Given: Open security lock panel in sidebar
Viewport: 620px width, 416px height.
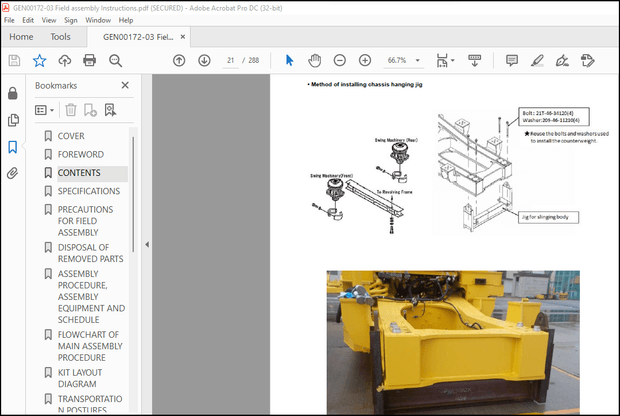Looking at the screenshot, I should (x=13, y=93).
